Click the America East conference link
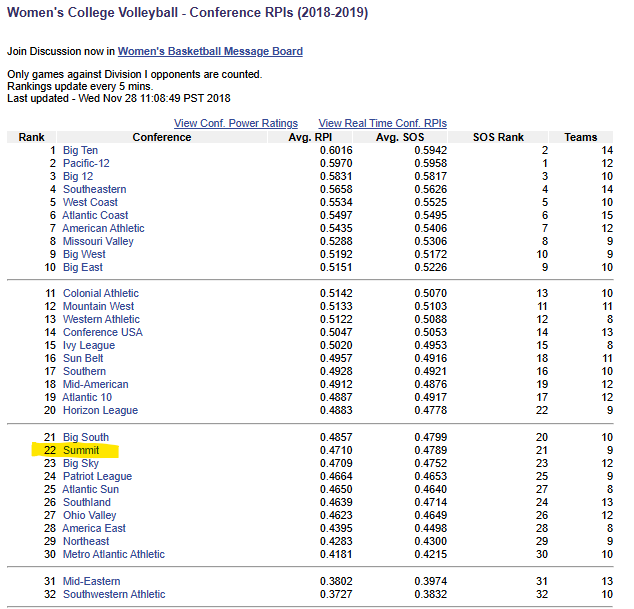The image size is (634, 609). click(94, 528)
